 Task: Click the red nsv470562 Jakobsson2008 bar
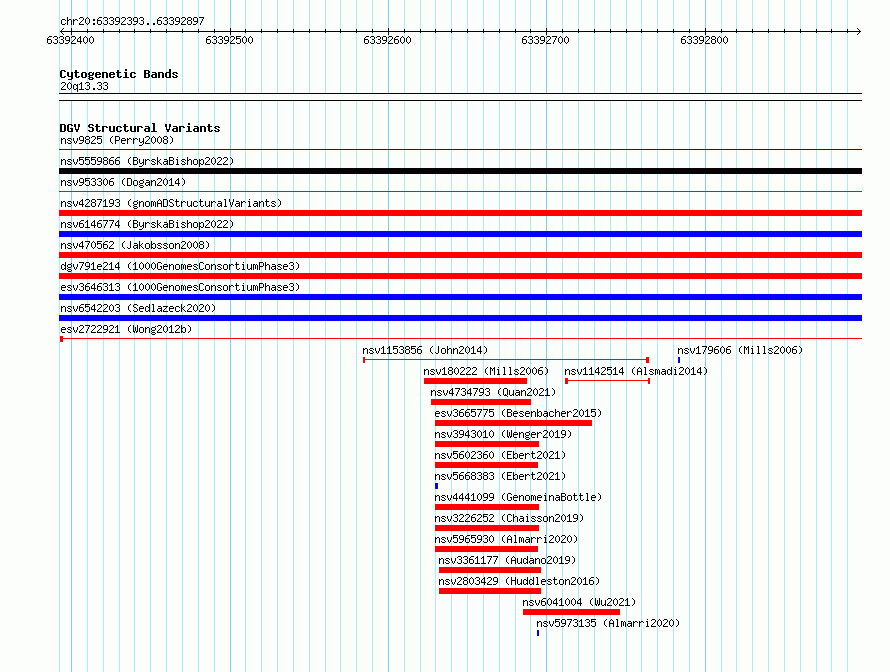(460, 255)
